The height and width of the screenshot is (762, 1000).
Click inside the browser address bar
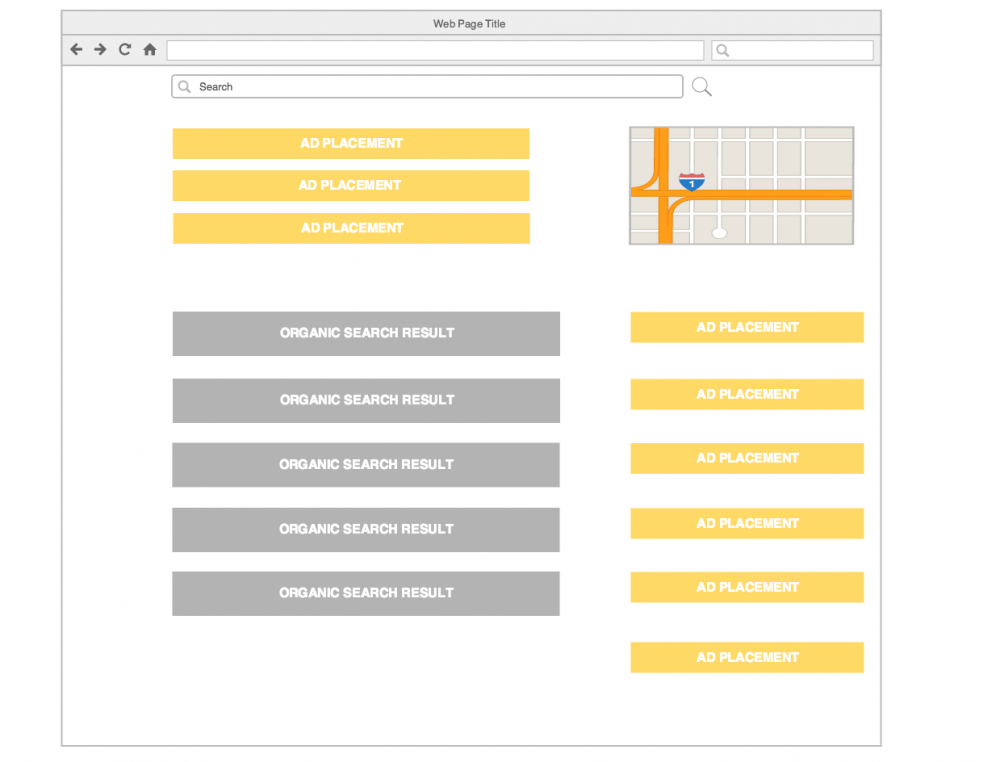click(x=435, y=49)
